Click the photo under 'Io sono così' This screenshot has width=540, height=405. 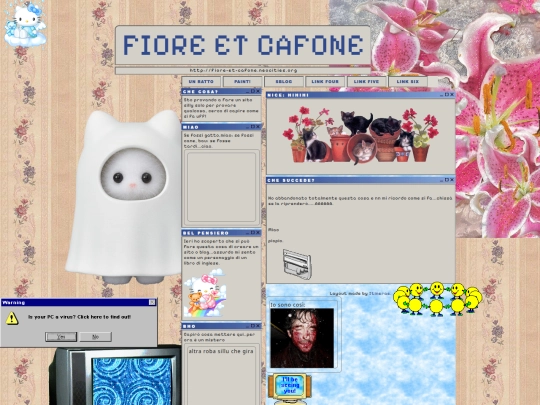[302, 338]
